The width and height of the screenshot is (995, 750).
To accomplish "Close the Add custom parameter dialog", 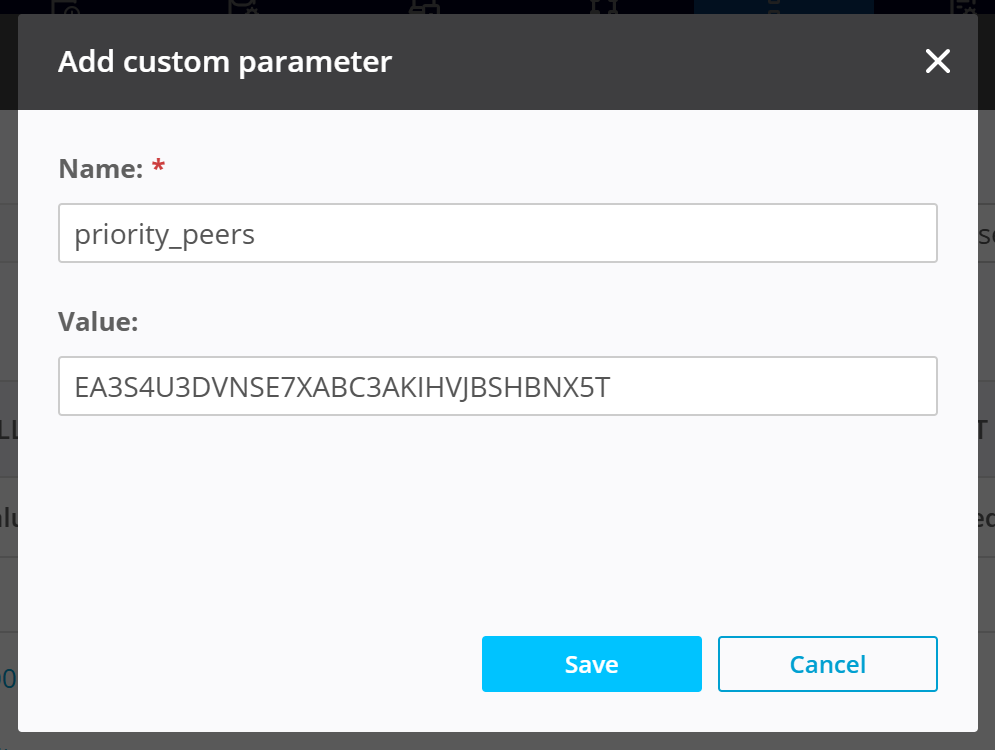I will (x=937, y=62).
